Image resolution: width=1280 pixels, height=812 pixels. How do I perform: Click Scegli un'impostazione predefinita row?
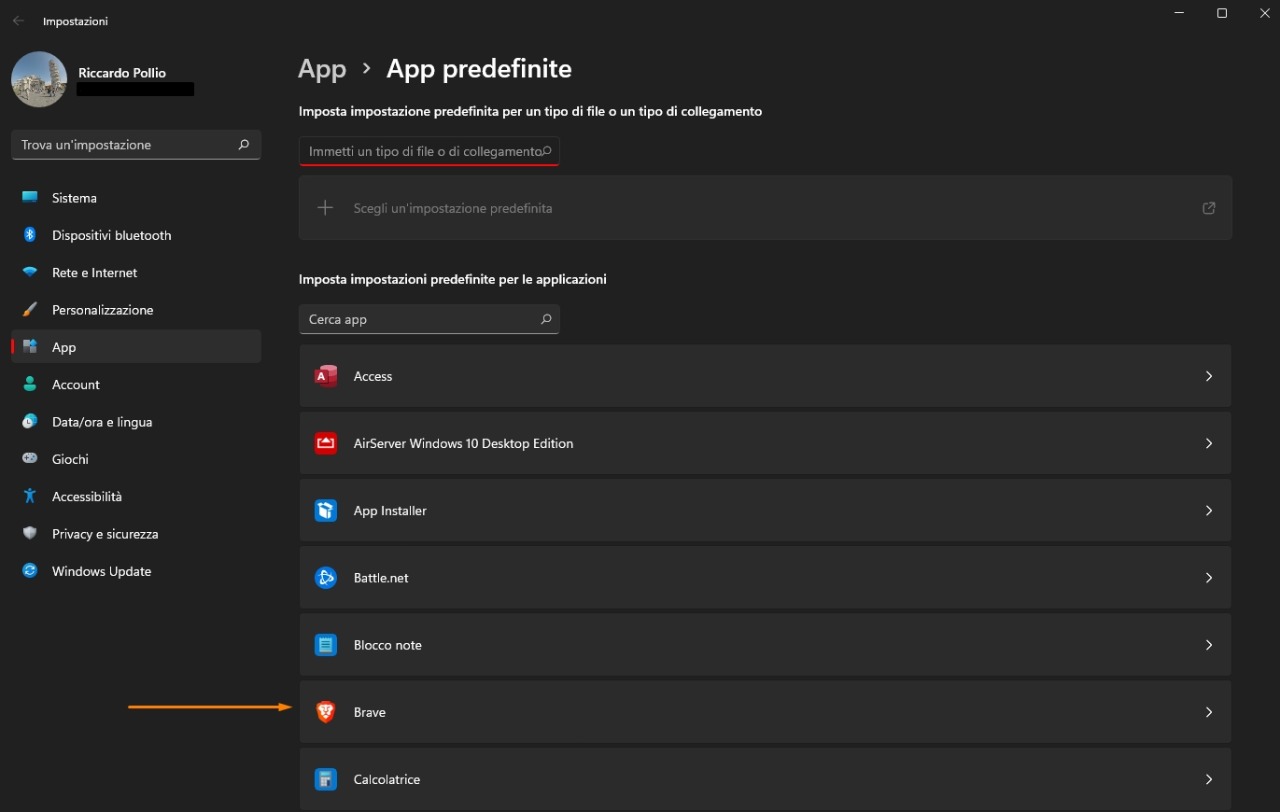pos(765,208)
